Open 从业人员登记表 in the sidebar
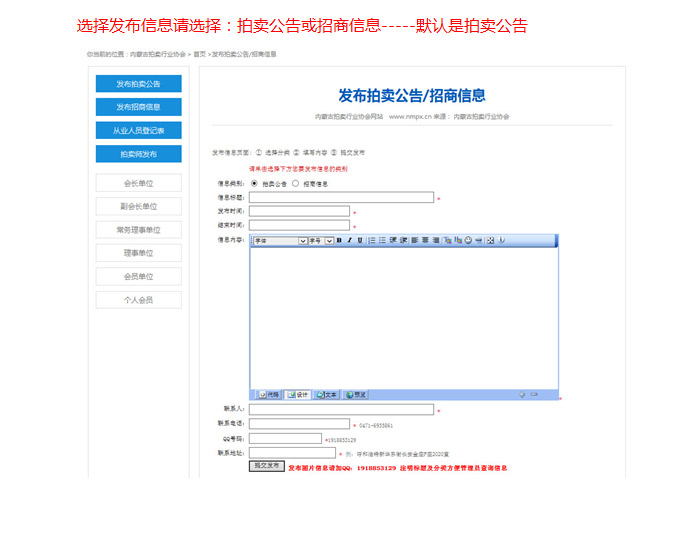 pos(138,130)
